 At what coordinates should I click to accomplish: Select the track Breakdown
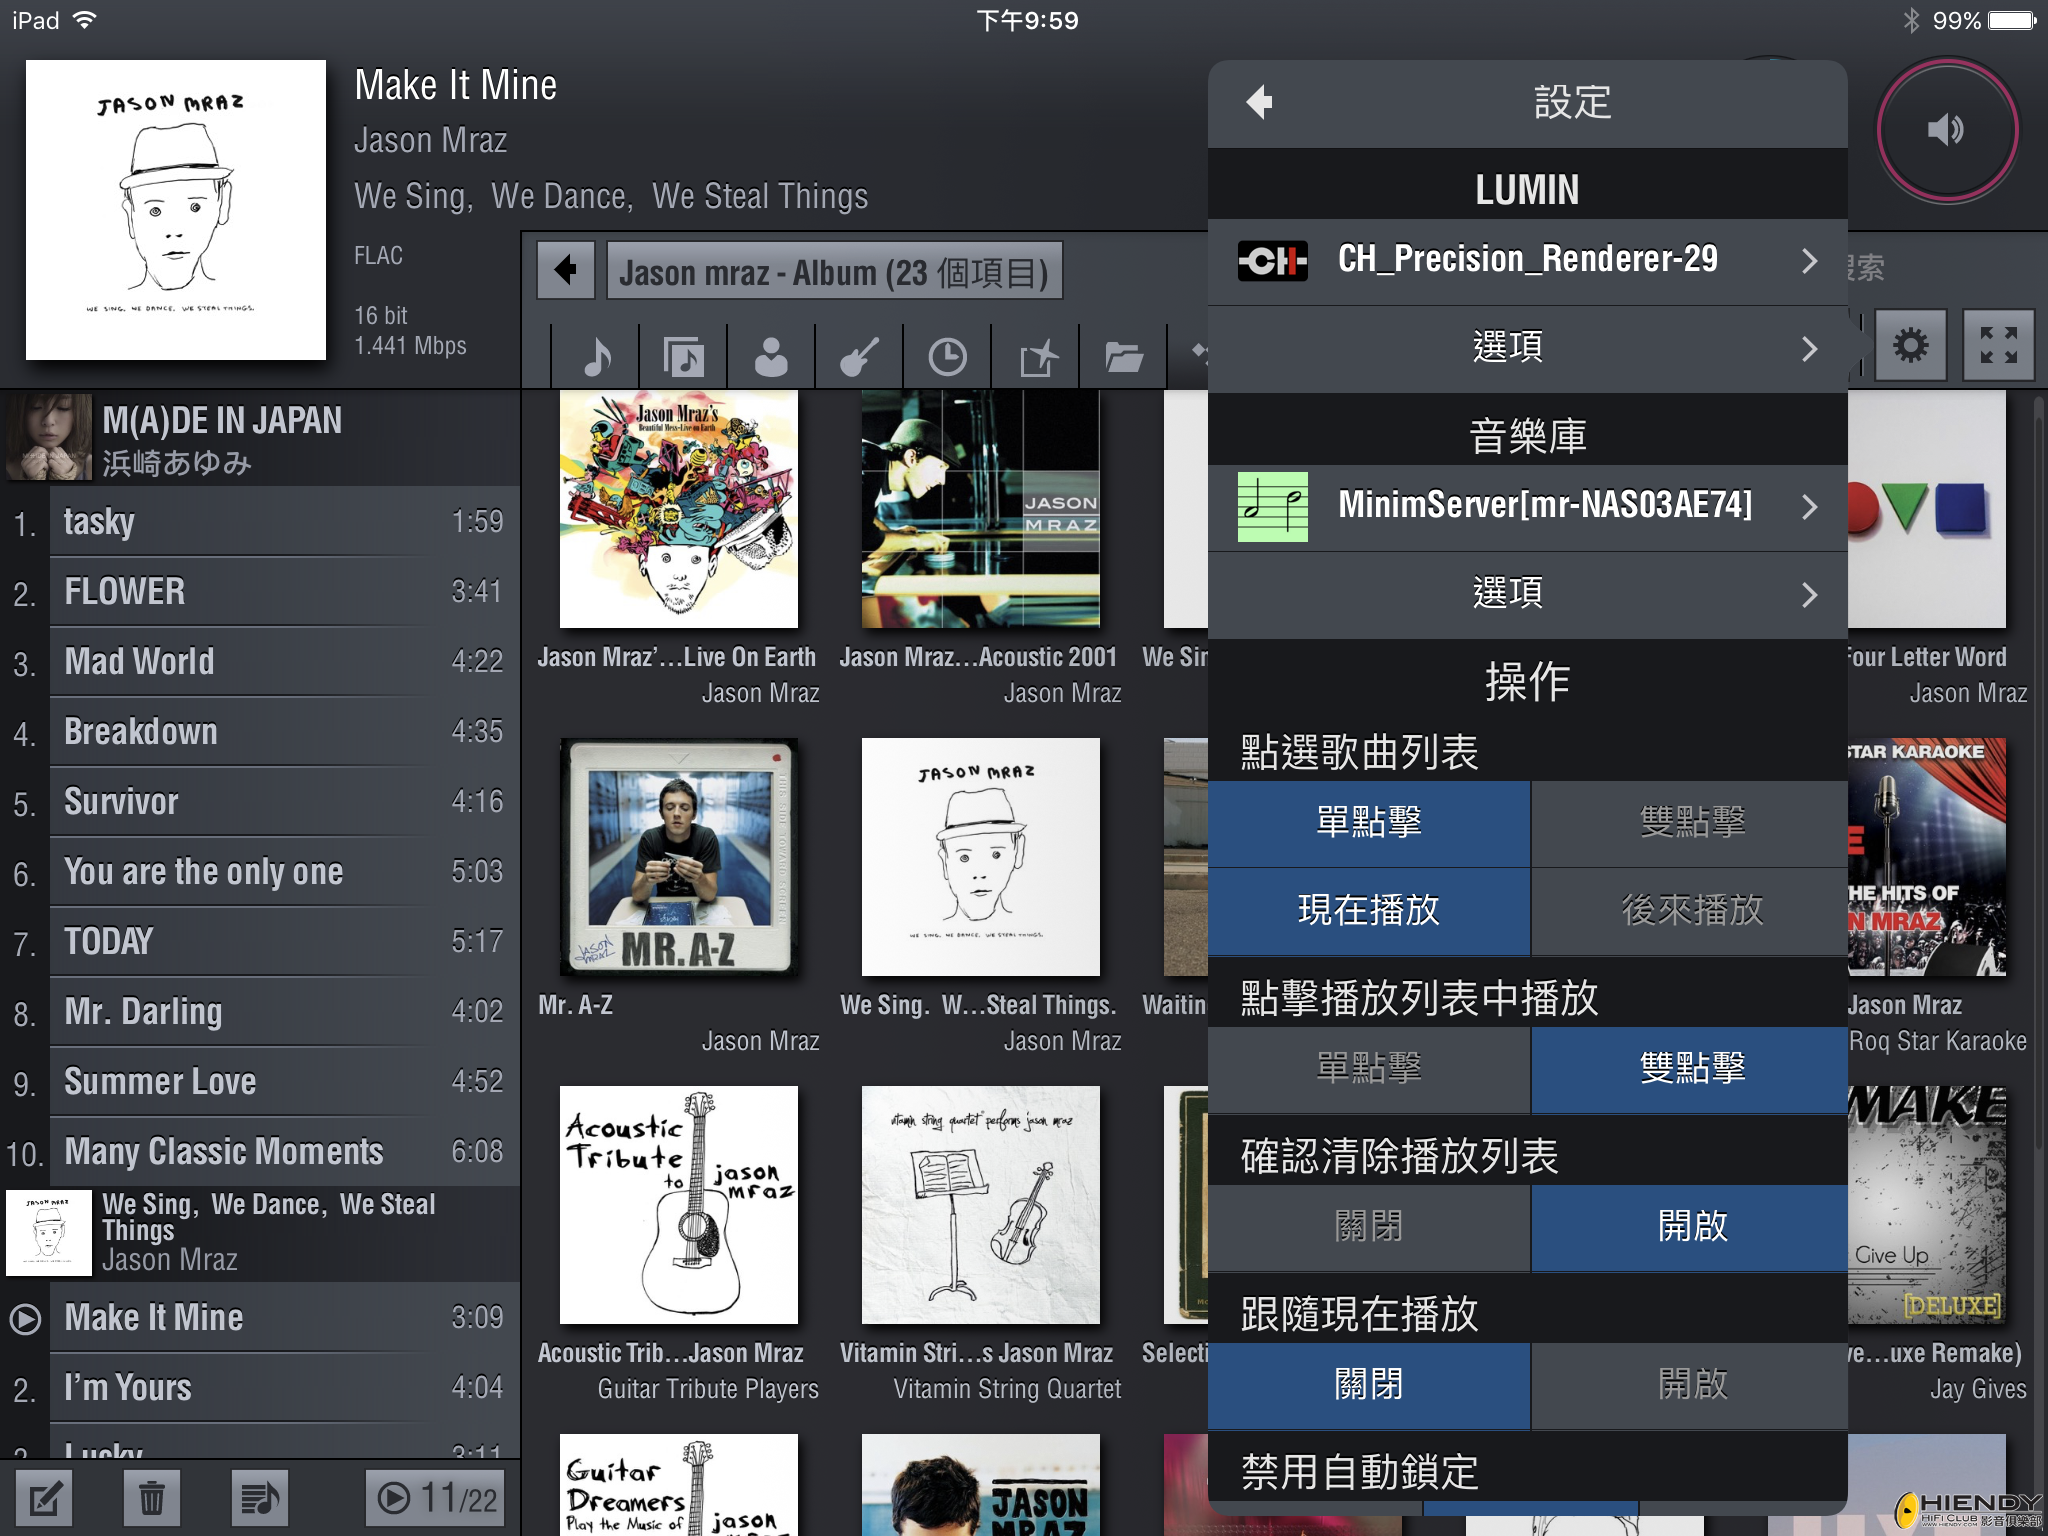pyautogui.click(x=260, y=732)
